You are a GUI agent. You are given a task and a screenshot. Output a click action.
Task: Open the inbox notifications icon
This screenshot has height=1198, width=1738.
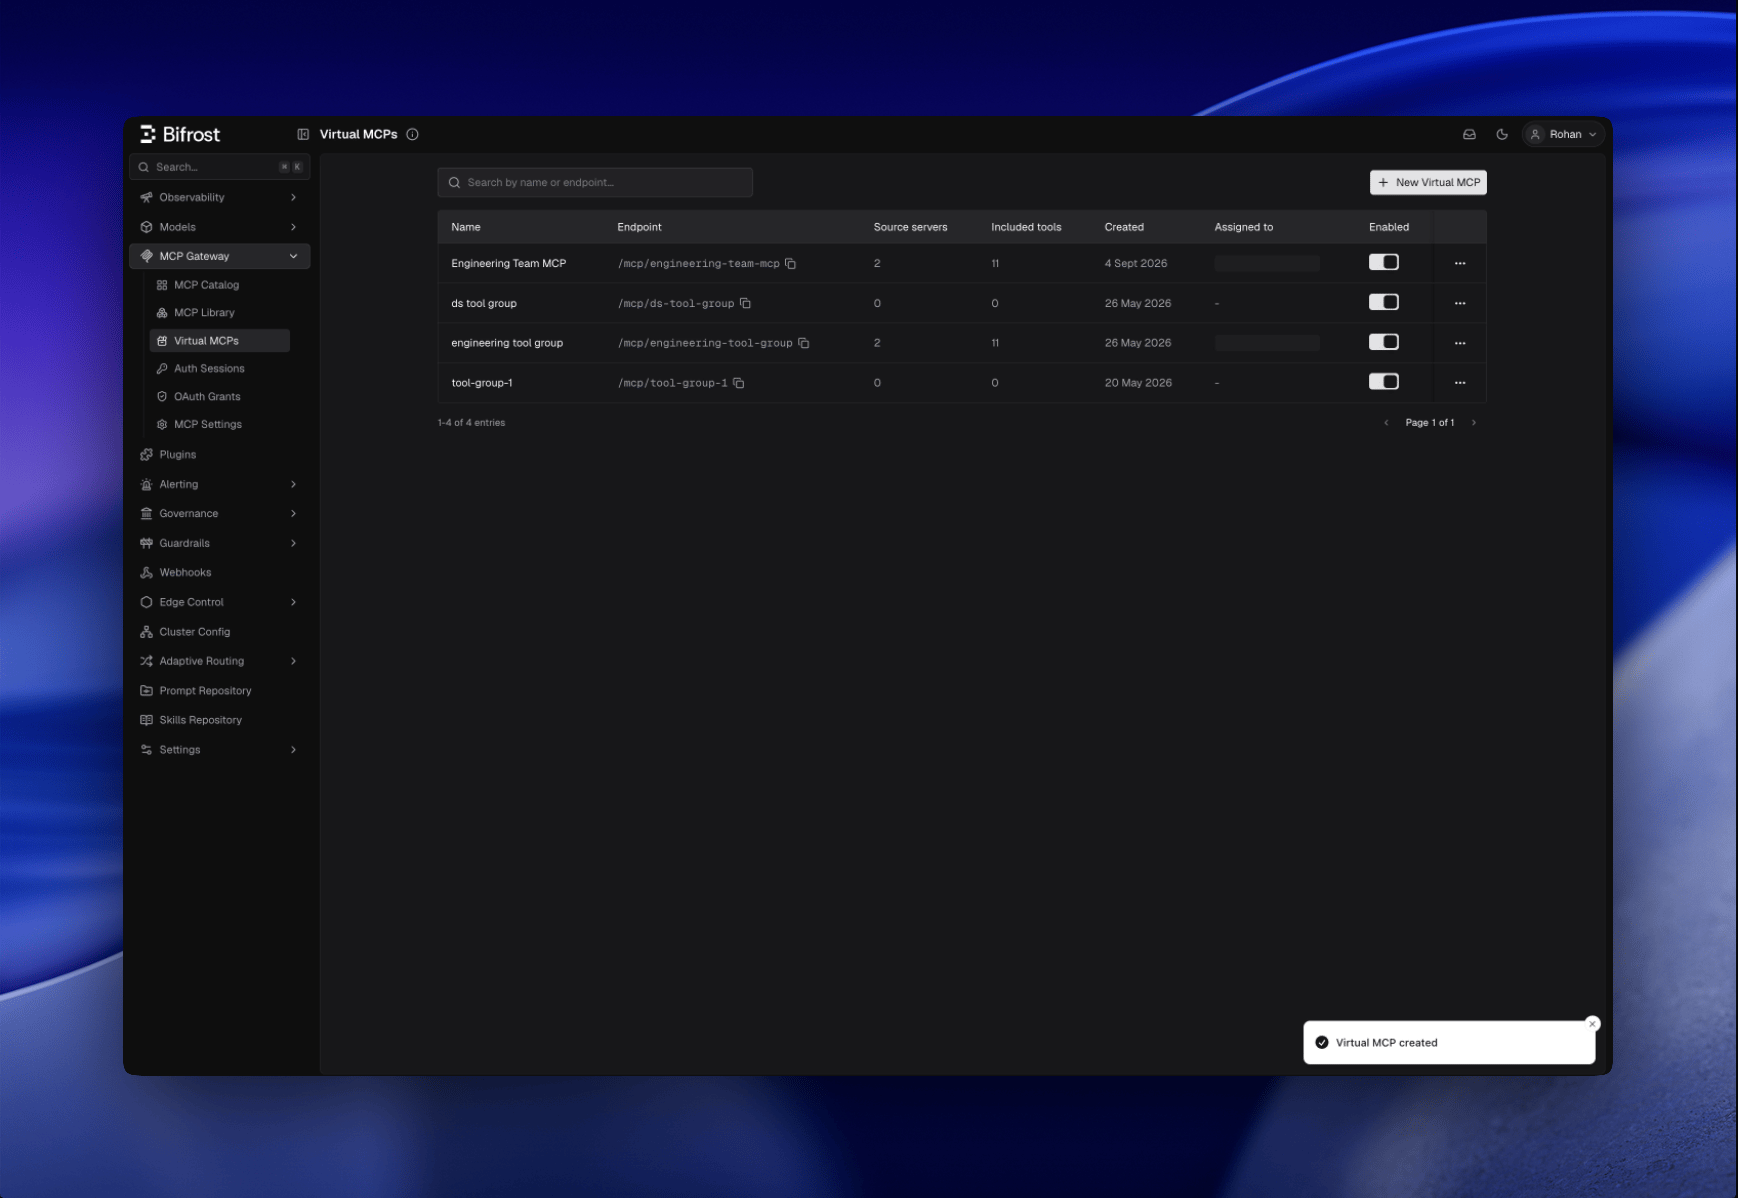tap(1469, 134)
